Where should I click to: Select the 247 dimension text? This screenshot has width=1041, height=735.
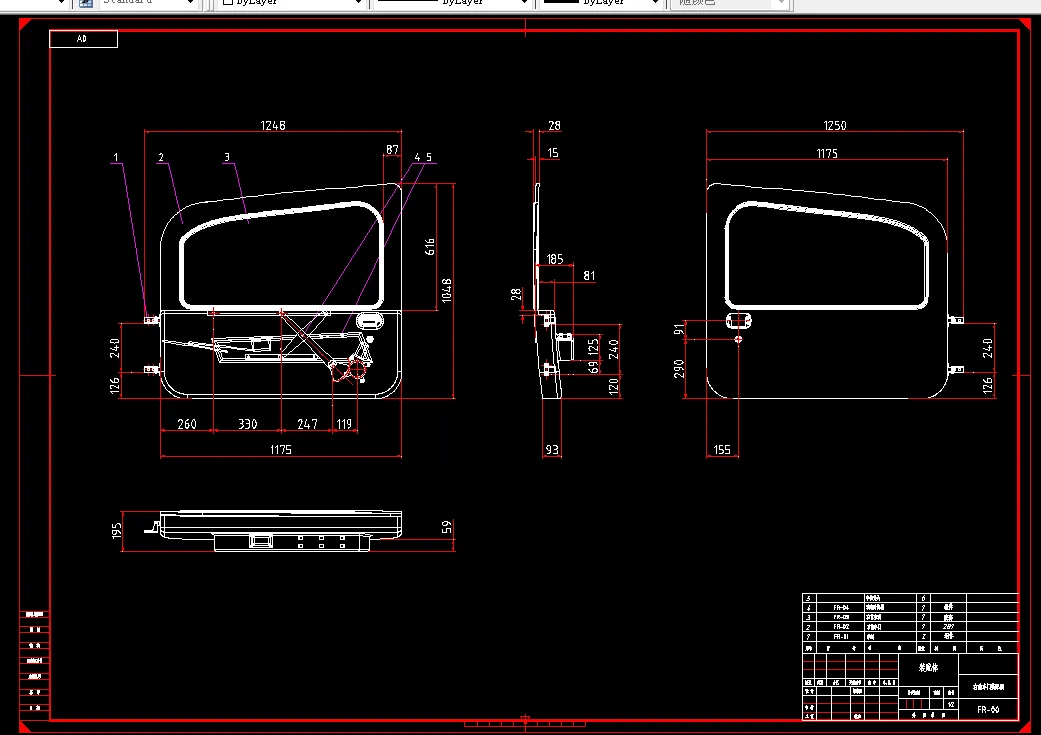(307, 424)
